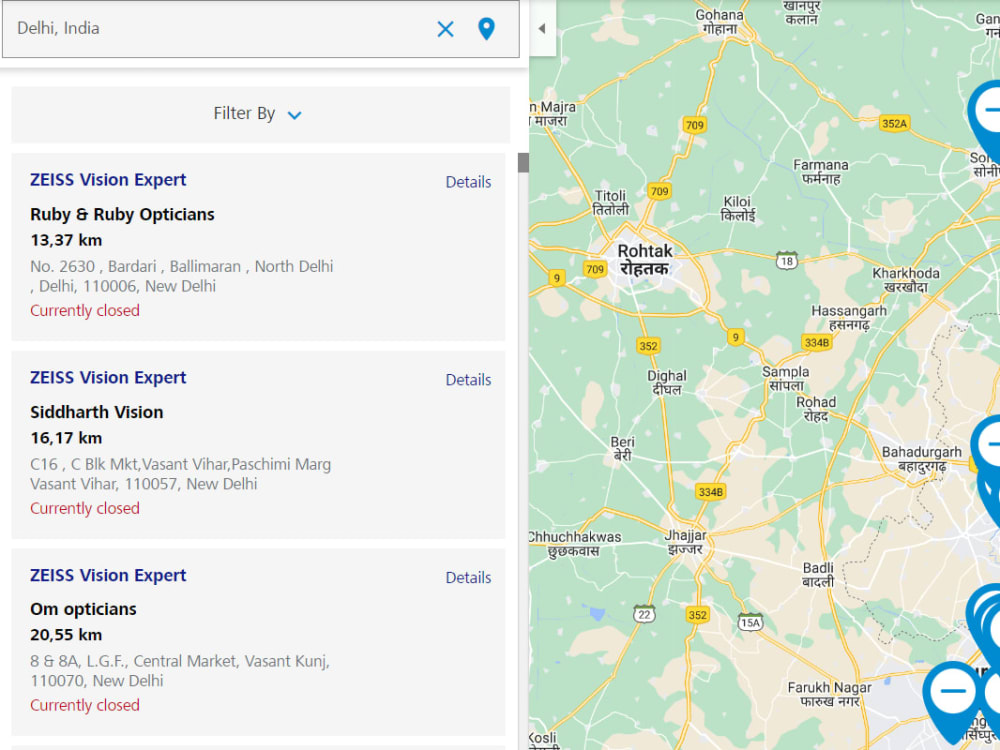Click the Vasant Vihar Paschimi Marg address
This screenshot has width=1000, height=750.
[x=180, y=474]
